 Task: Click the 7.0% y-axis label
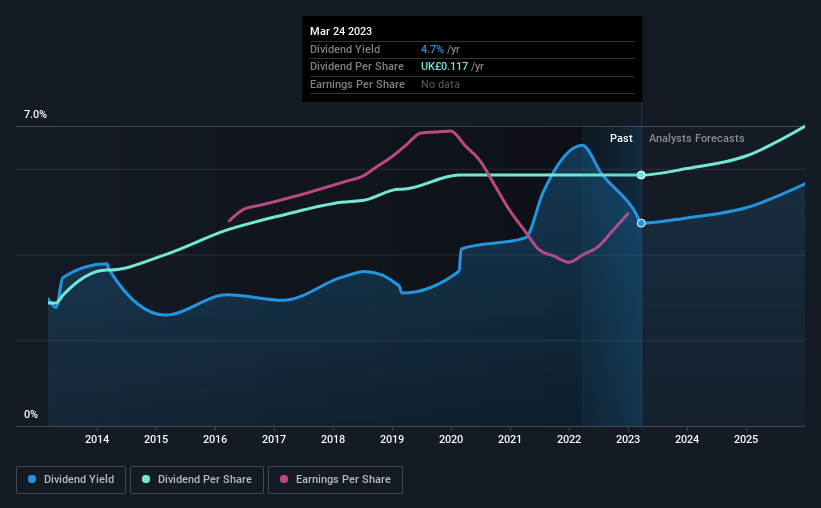click(x=35, y=114)
